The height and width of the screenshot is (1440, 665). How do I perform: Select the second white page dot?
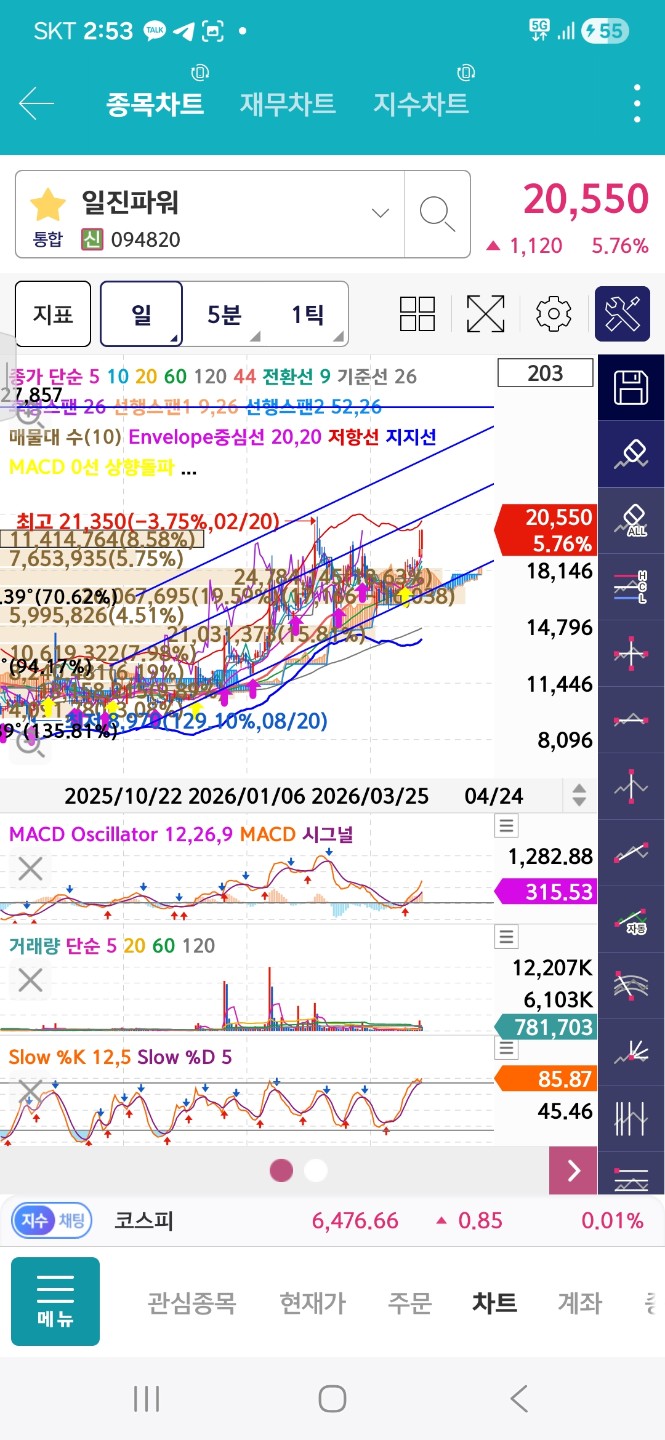point(315,1170)
